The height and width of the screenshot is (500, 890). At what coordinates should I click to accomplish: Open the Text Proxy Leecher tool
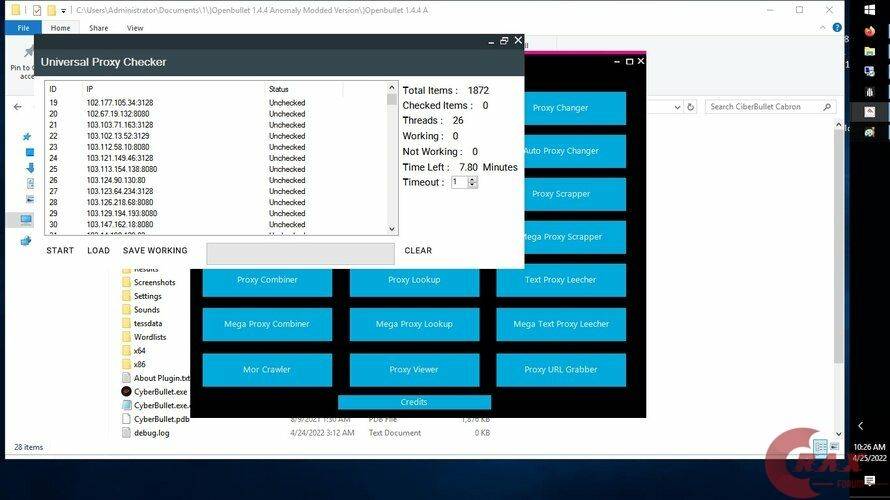pyautogui.click(x=561, y=280)
